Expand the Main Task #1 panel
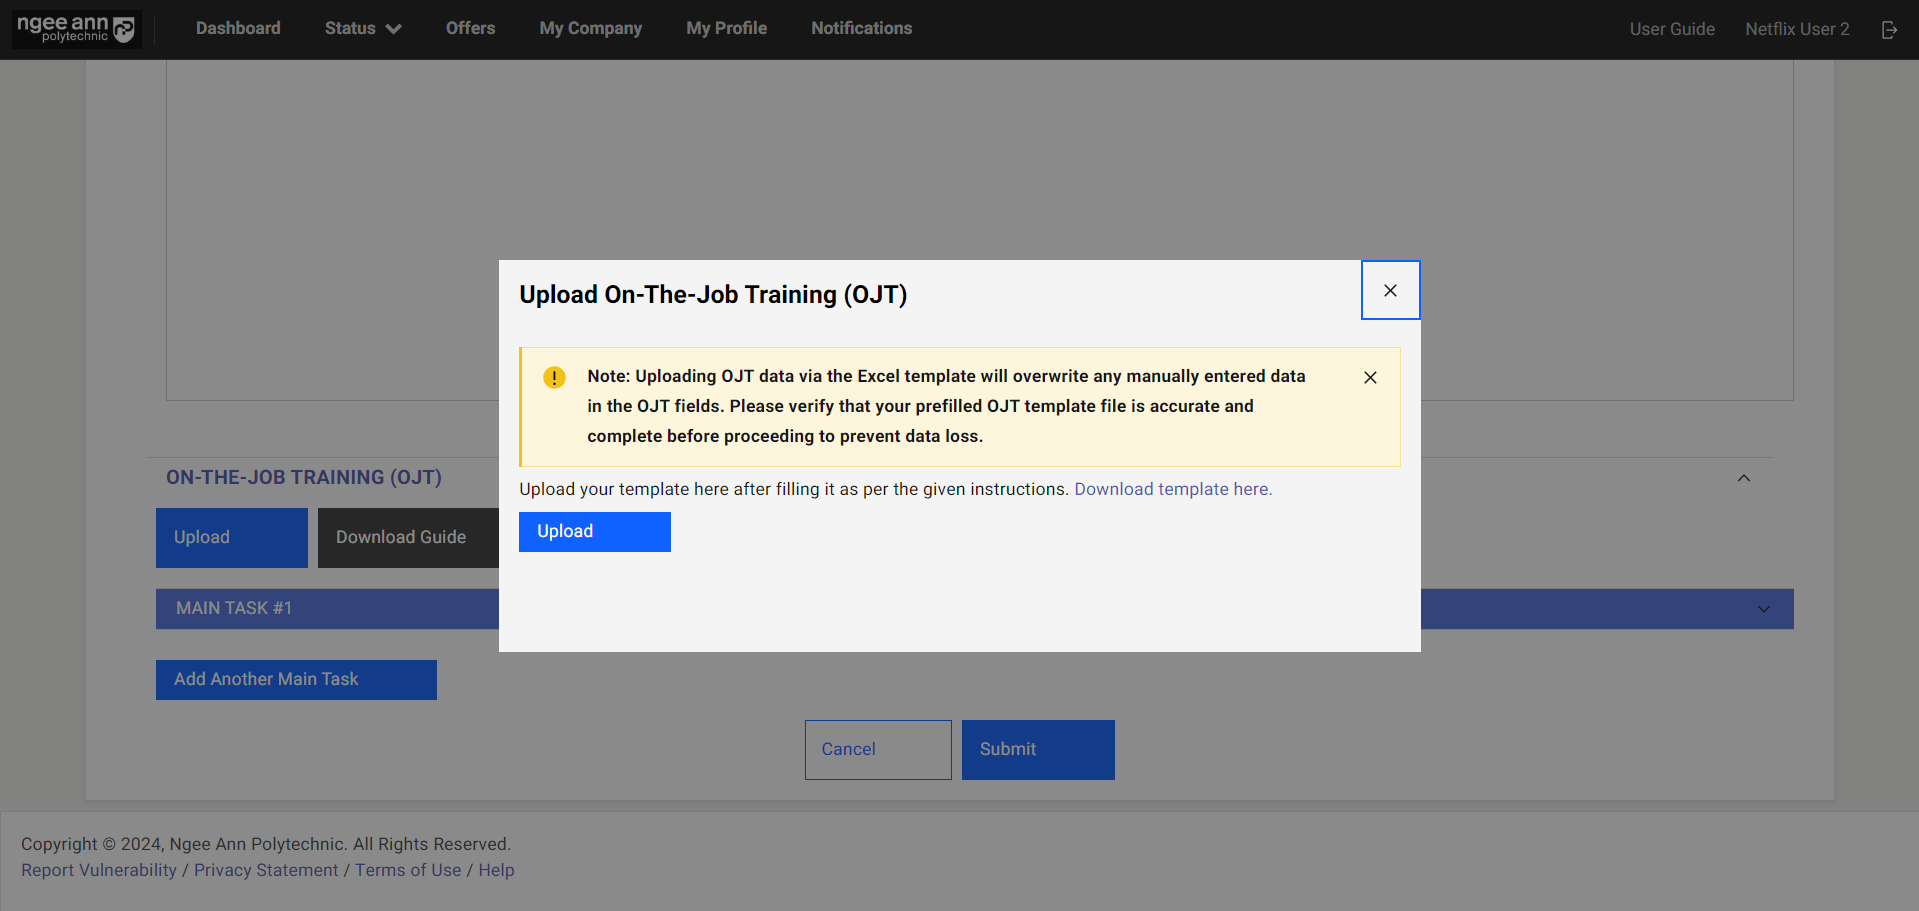This screenshot has width=1919, height=911. pos(1763,609)
